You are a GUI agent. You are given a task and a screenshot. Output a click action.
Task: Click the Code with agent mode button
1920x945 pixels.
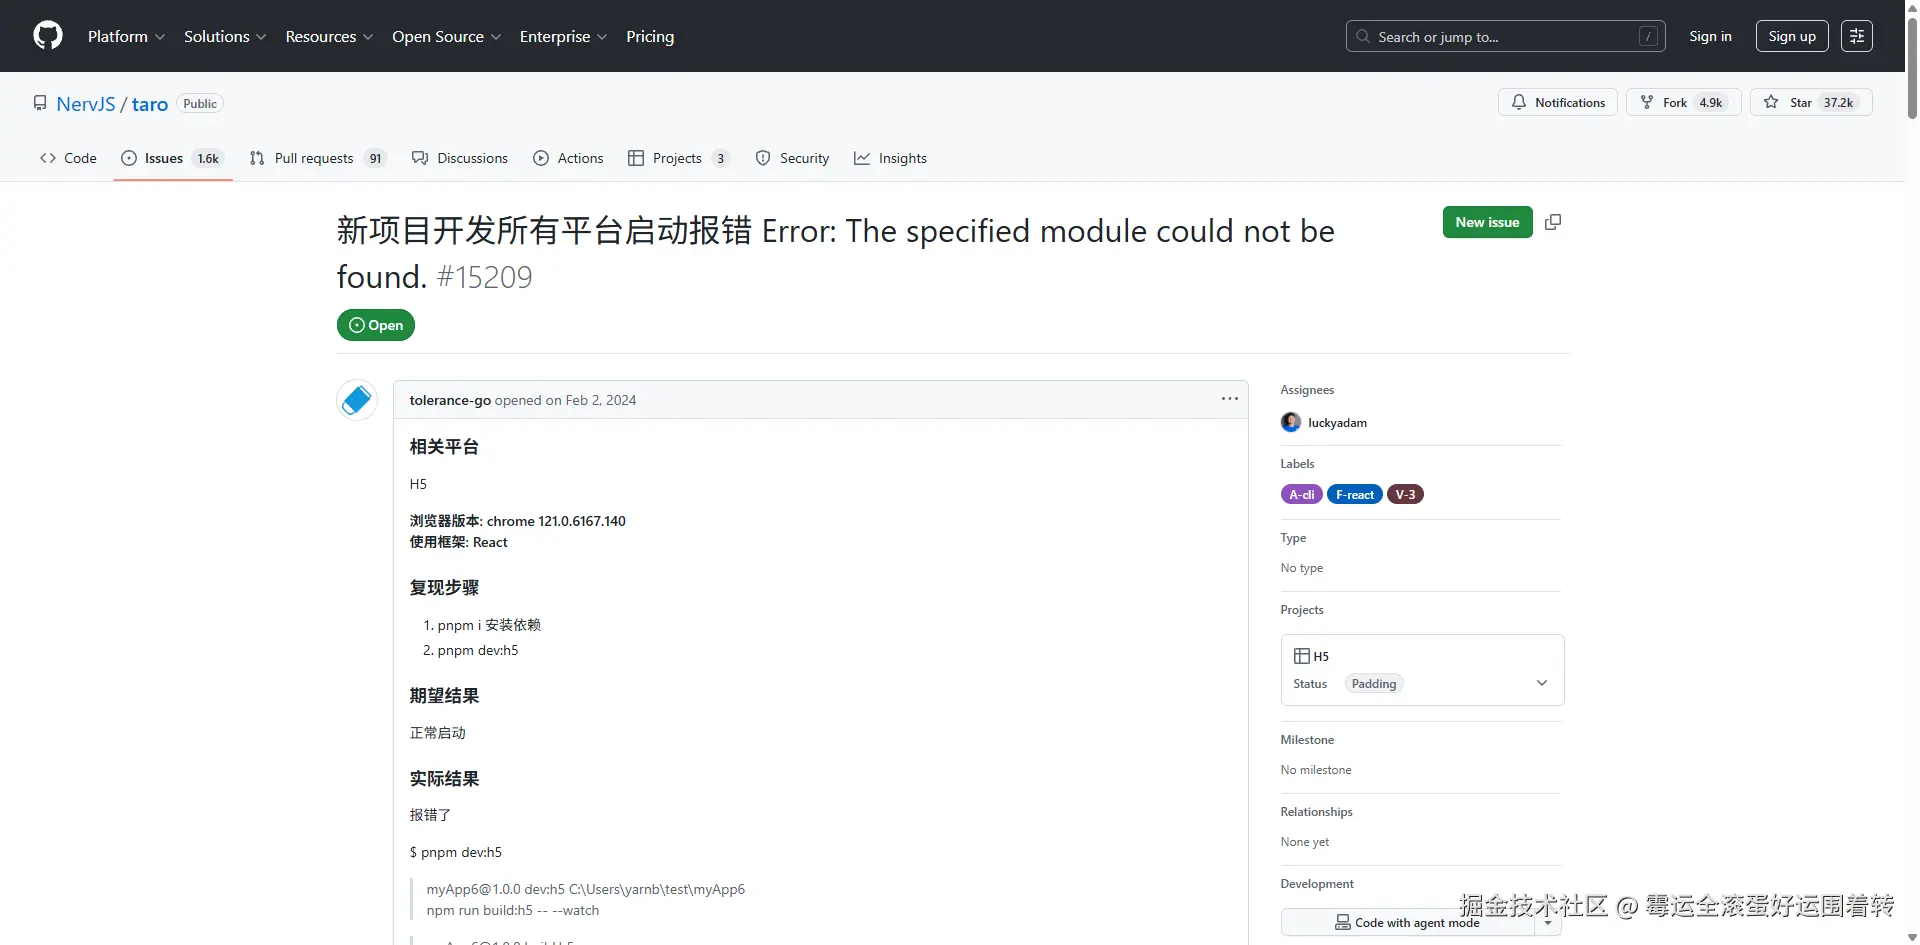(1407, 922)
